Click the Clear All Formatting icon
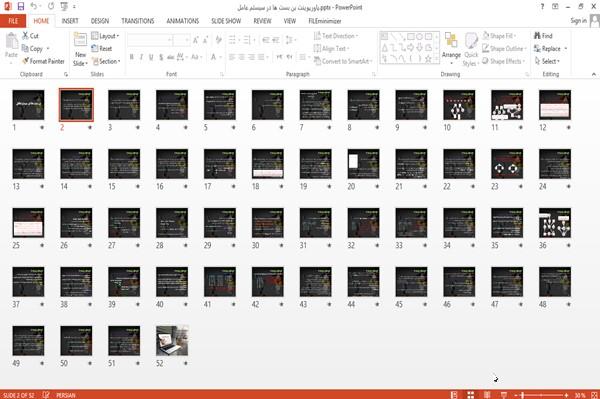The height and width of the screenshot is (399, 600). pos(218,40)
